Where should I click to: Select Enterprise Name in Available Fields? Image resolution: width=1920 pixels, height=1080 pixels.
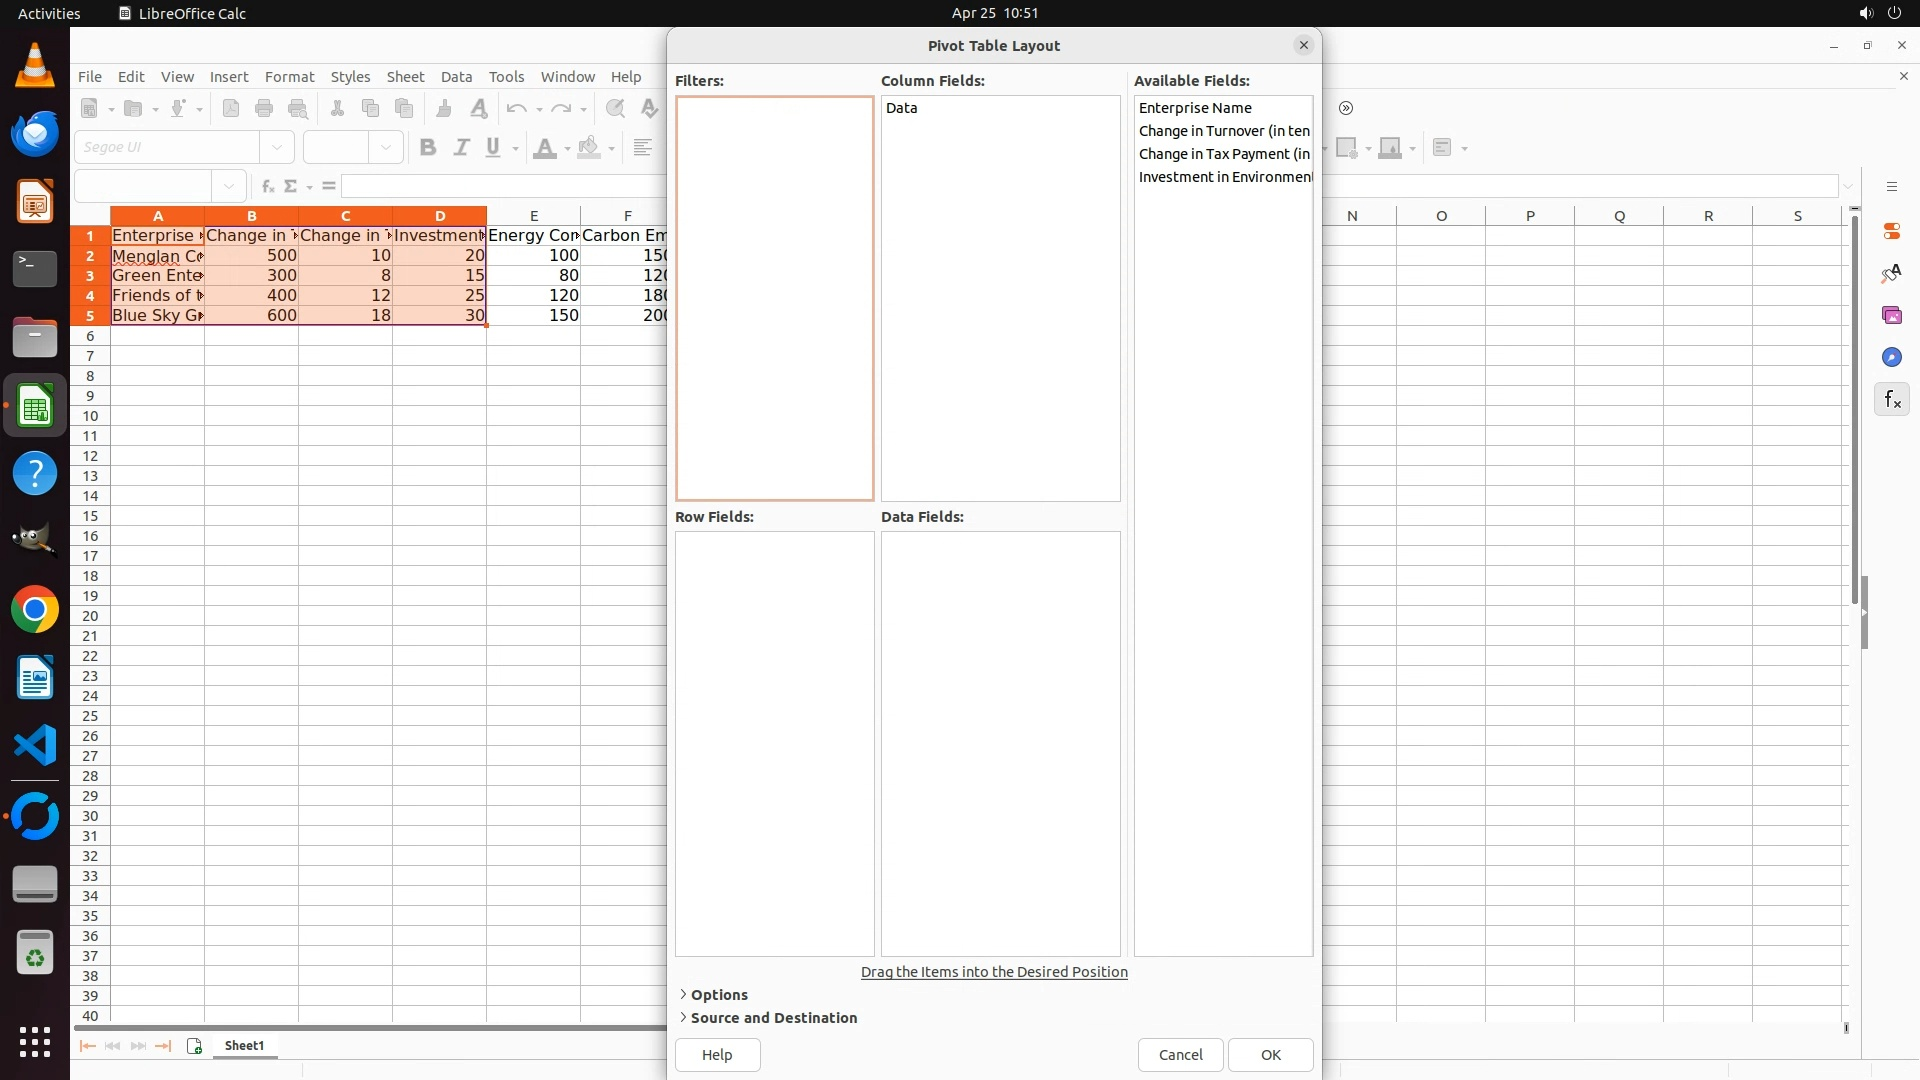(x=1195, y=108)
